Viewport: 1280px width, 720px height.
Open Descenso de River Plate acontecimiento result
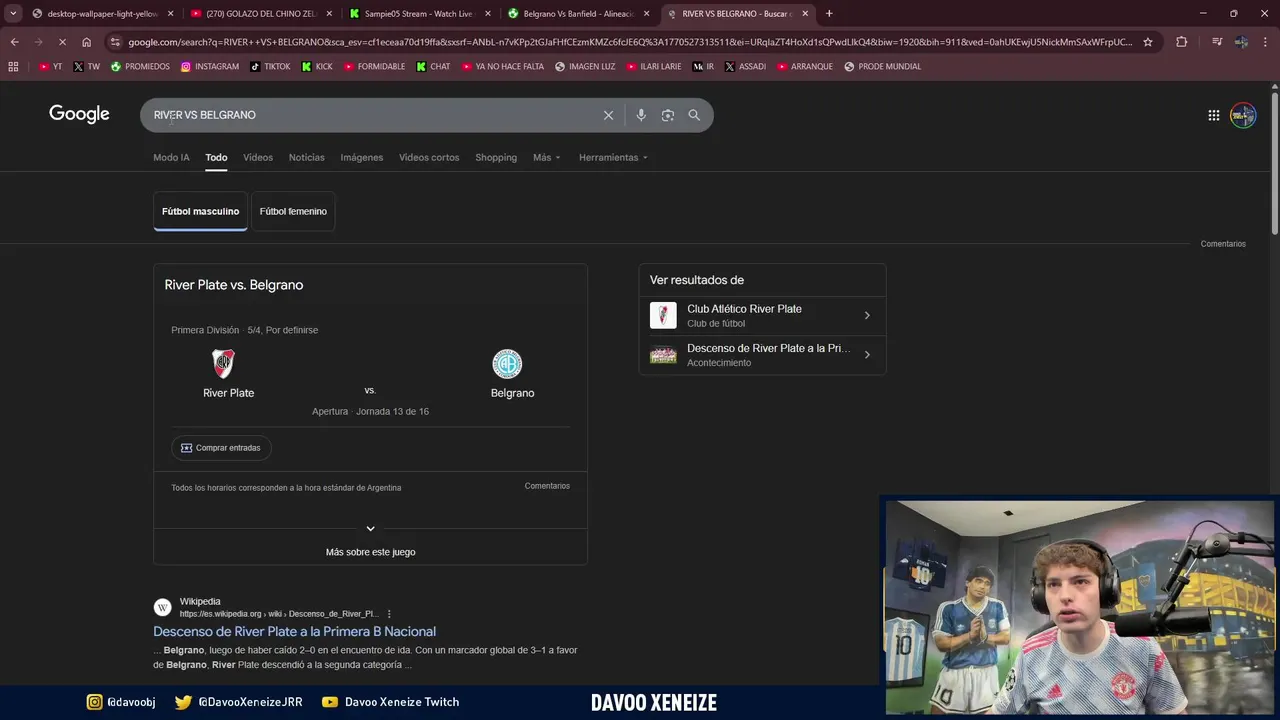pyautogui.click(x=762, y=355)
